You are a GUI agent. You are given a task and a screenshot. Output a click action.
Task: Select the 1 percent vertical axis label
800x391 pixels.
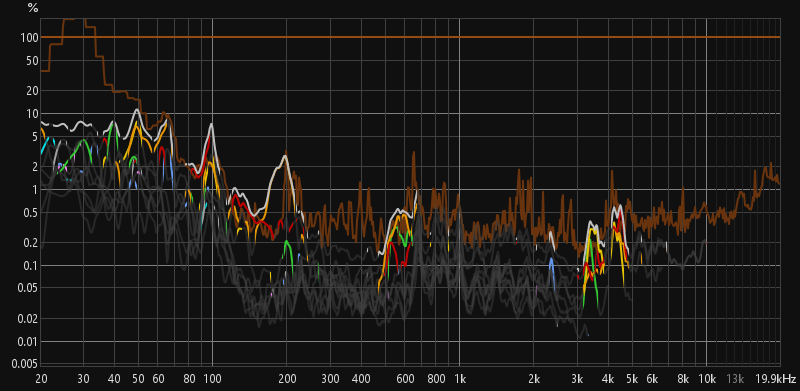[36, 190]
